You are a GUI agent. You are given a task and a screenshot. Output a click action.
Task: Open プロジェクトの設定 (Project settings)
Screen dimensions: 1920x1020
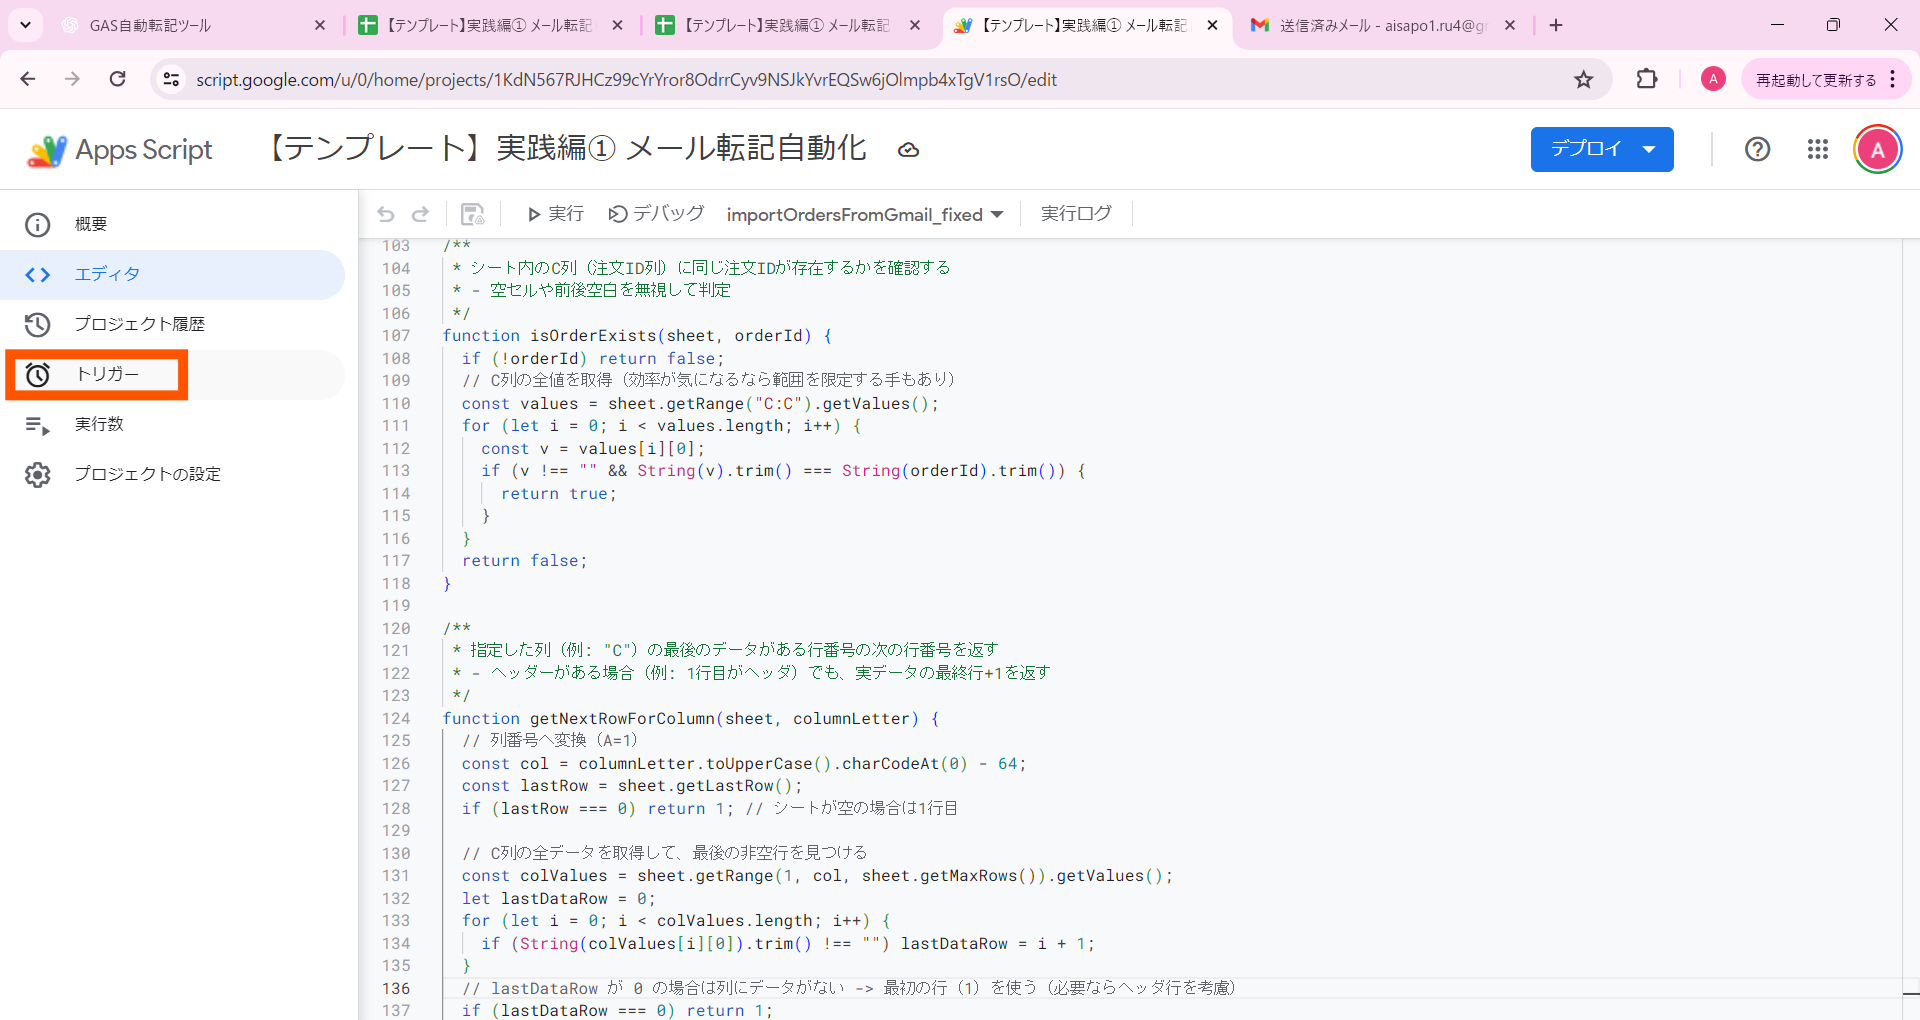148,474
